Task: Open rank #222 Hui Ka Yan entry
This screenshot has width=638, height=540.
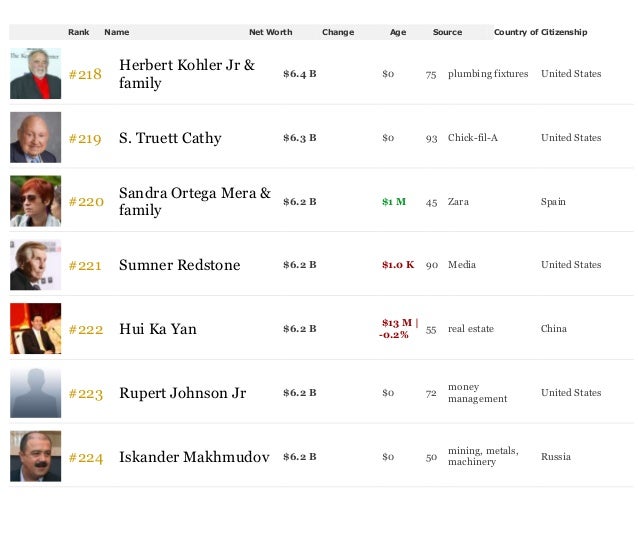Action: coord(157,329)
